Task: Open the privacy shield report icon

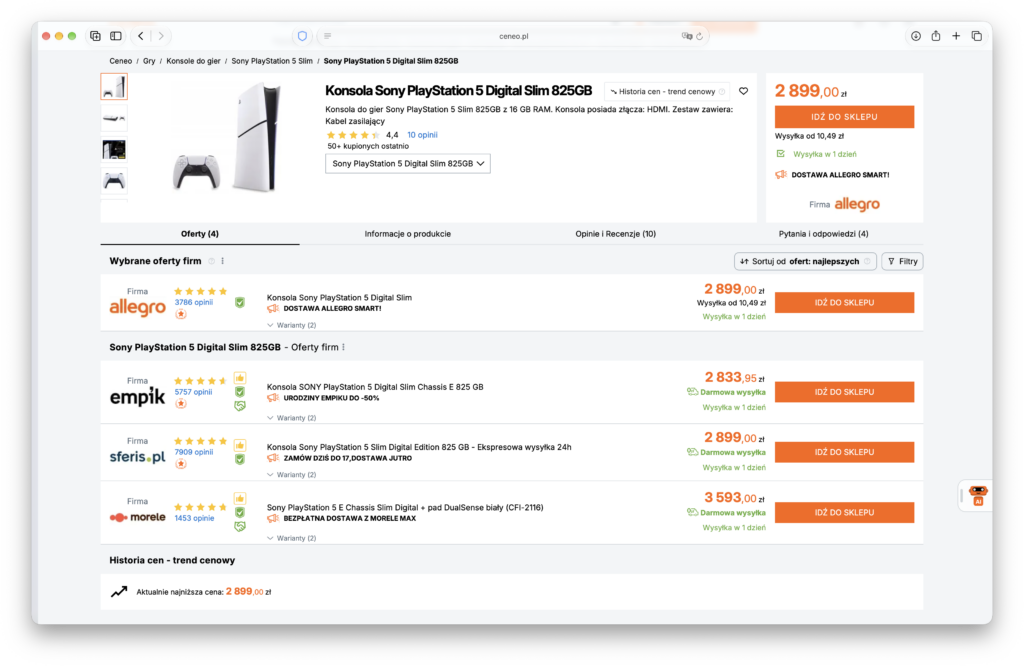Action: pos(302,36)
